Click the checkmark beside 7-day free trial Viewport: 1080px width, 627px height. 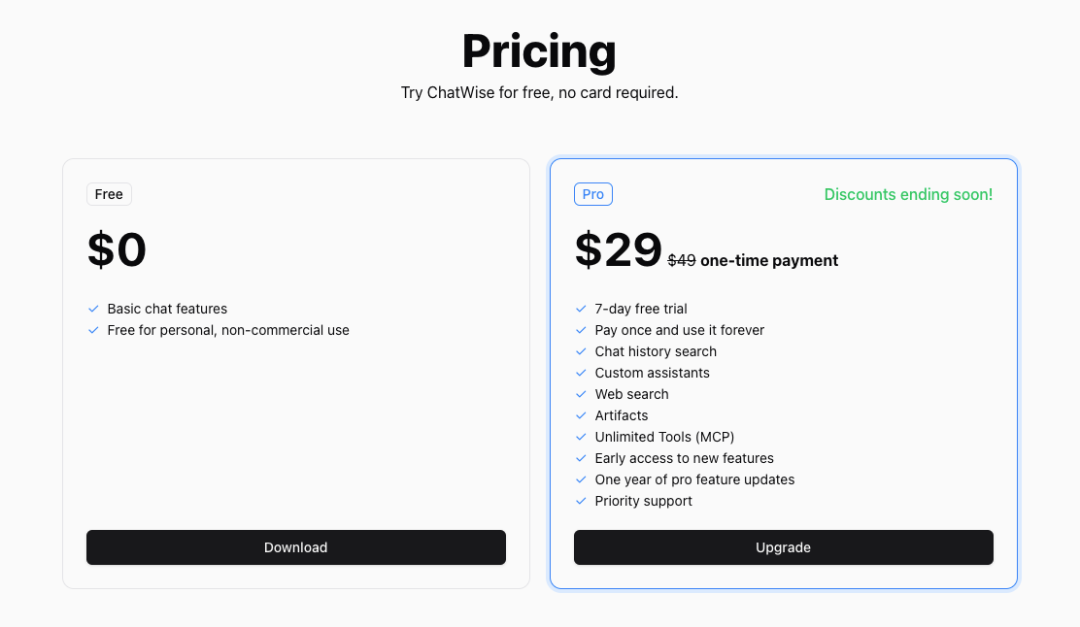(x=581, y=309)
